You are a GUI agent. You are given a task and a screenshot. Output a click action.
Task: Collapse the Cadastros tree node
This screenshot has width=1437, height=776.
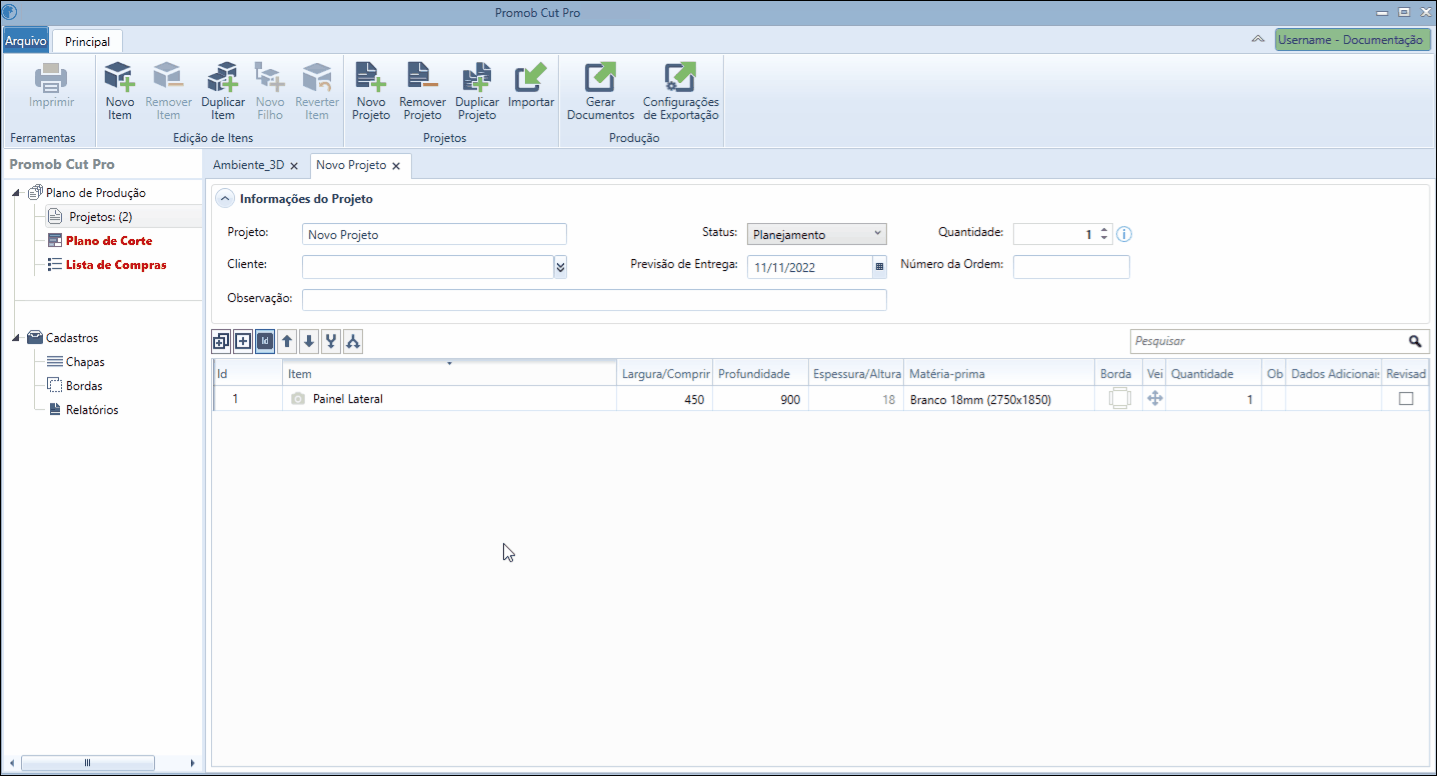pos(18,338)
